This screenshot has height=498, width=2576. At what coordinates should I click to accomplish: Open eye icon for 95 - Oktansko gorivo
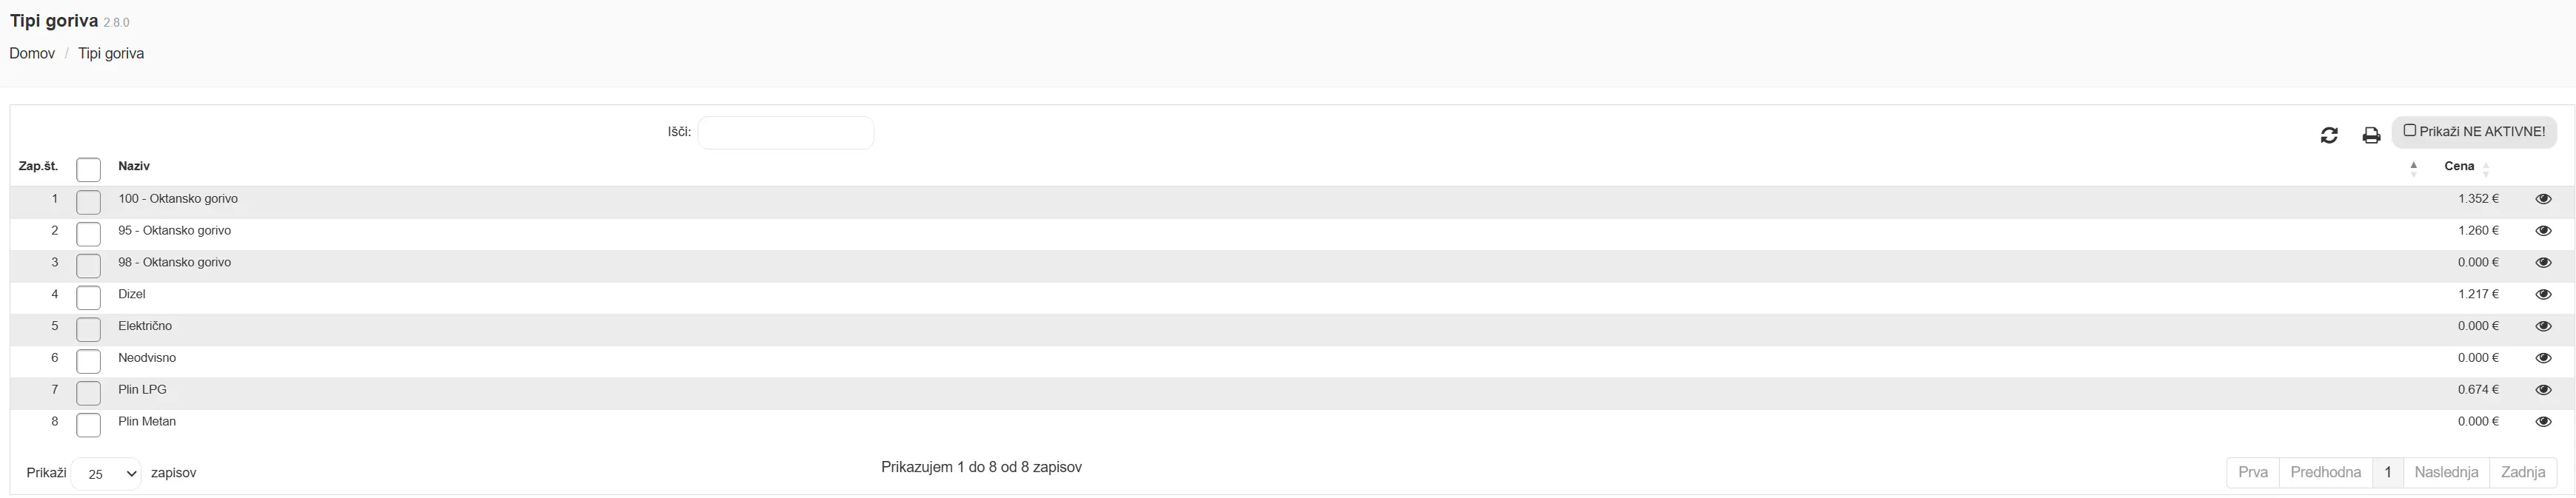point(2543,231)
